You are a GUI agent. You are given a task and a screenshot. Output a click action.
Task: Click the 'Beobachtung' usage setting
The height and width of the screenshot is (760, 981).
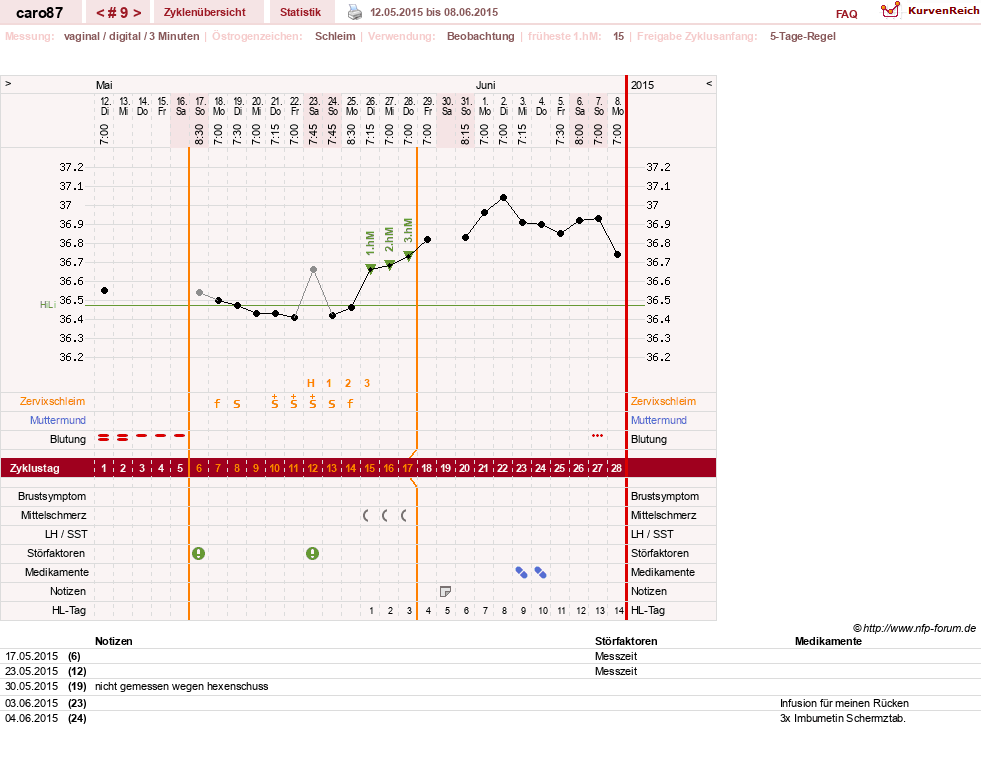[x=480, y=36]
